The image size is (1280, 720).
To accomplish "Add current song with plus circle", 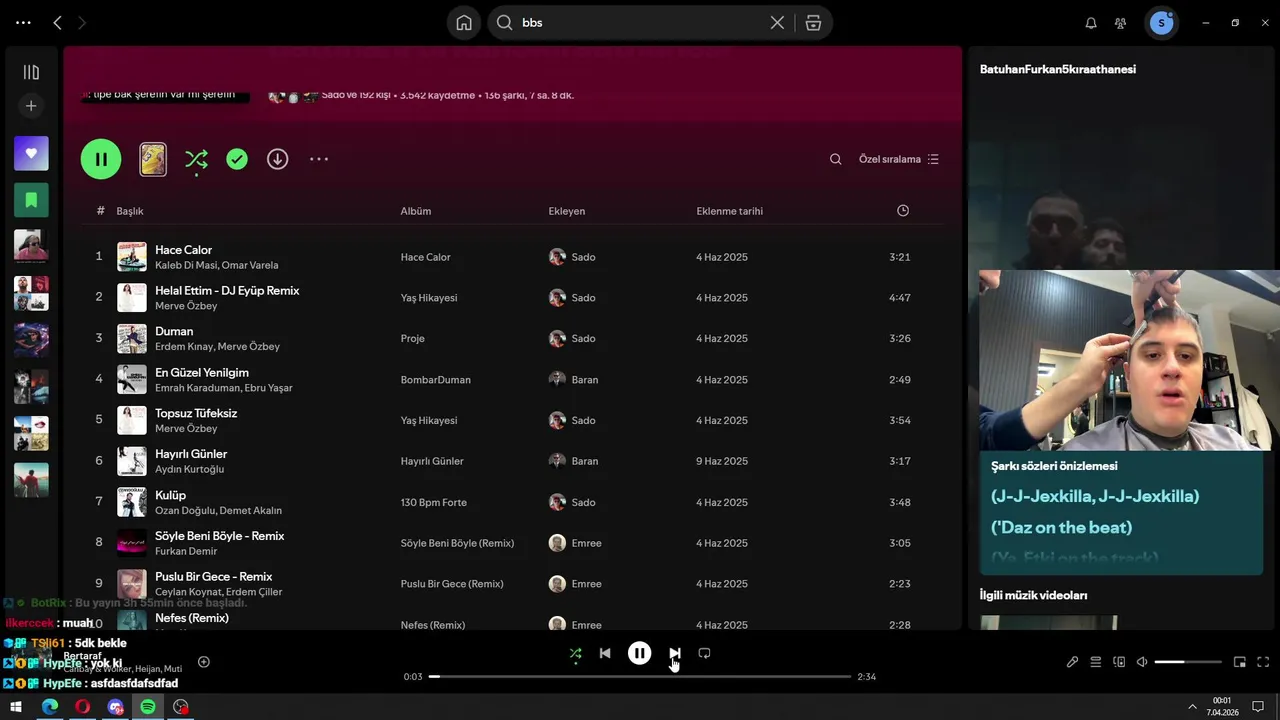I will [204, 662].
